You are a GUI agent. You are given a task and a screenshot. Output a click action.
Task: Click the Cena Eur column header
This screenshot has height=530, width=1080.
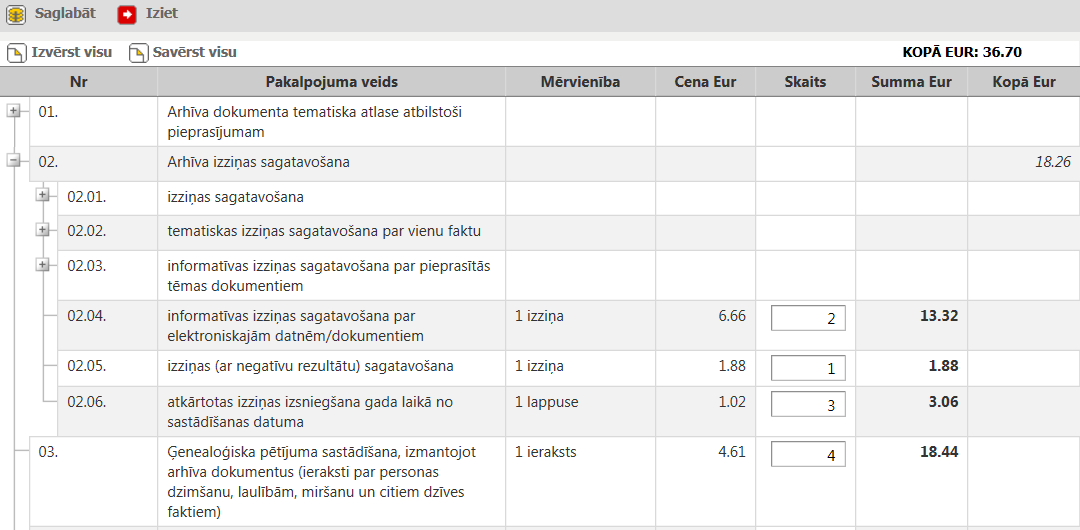tap(705, 82)
